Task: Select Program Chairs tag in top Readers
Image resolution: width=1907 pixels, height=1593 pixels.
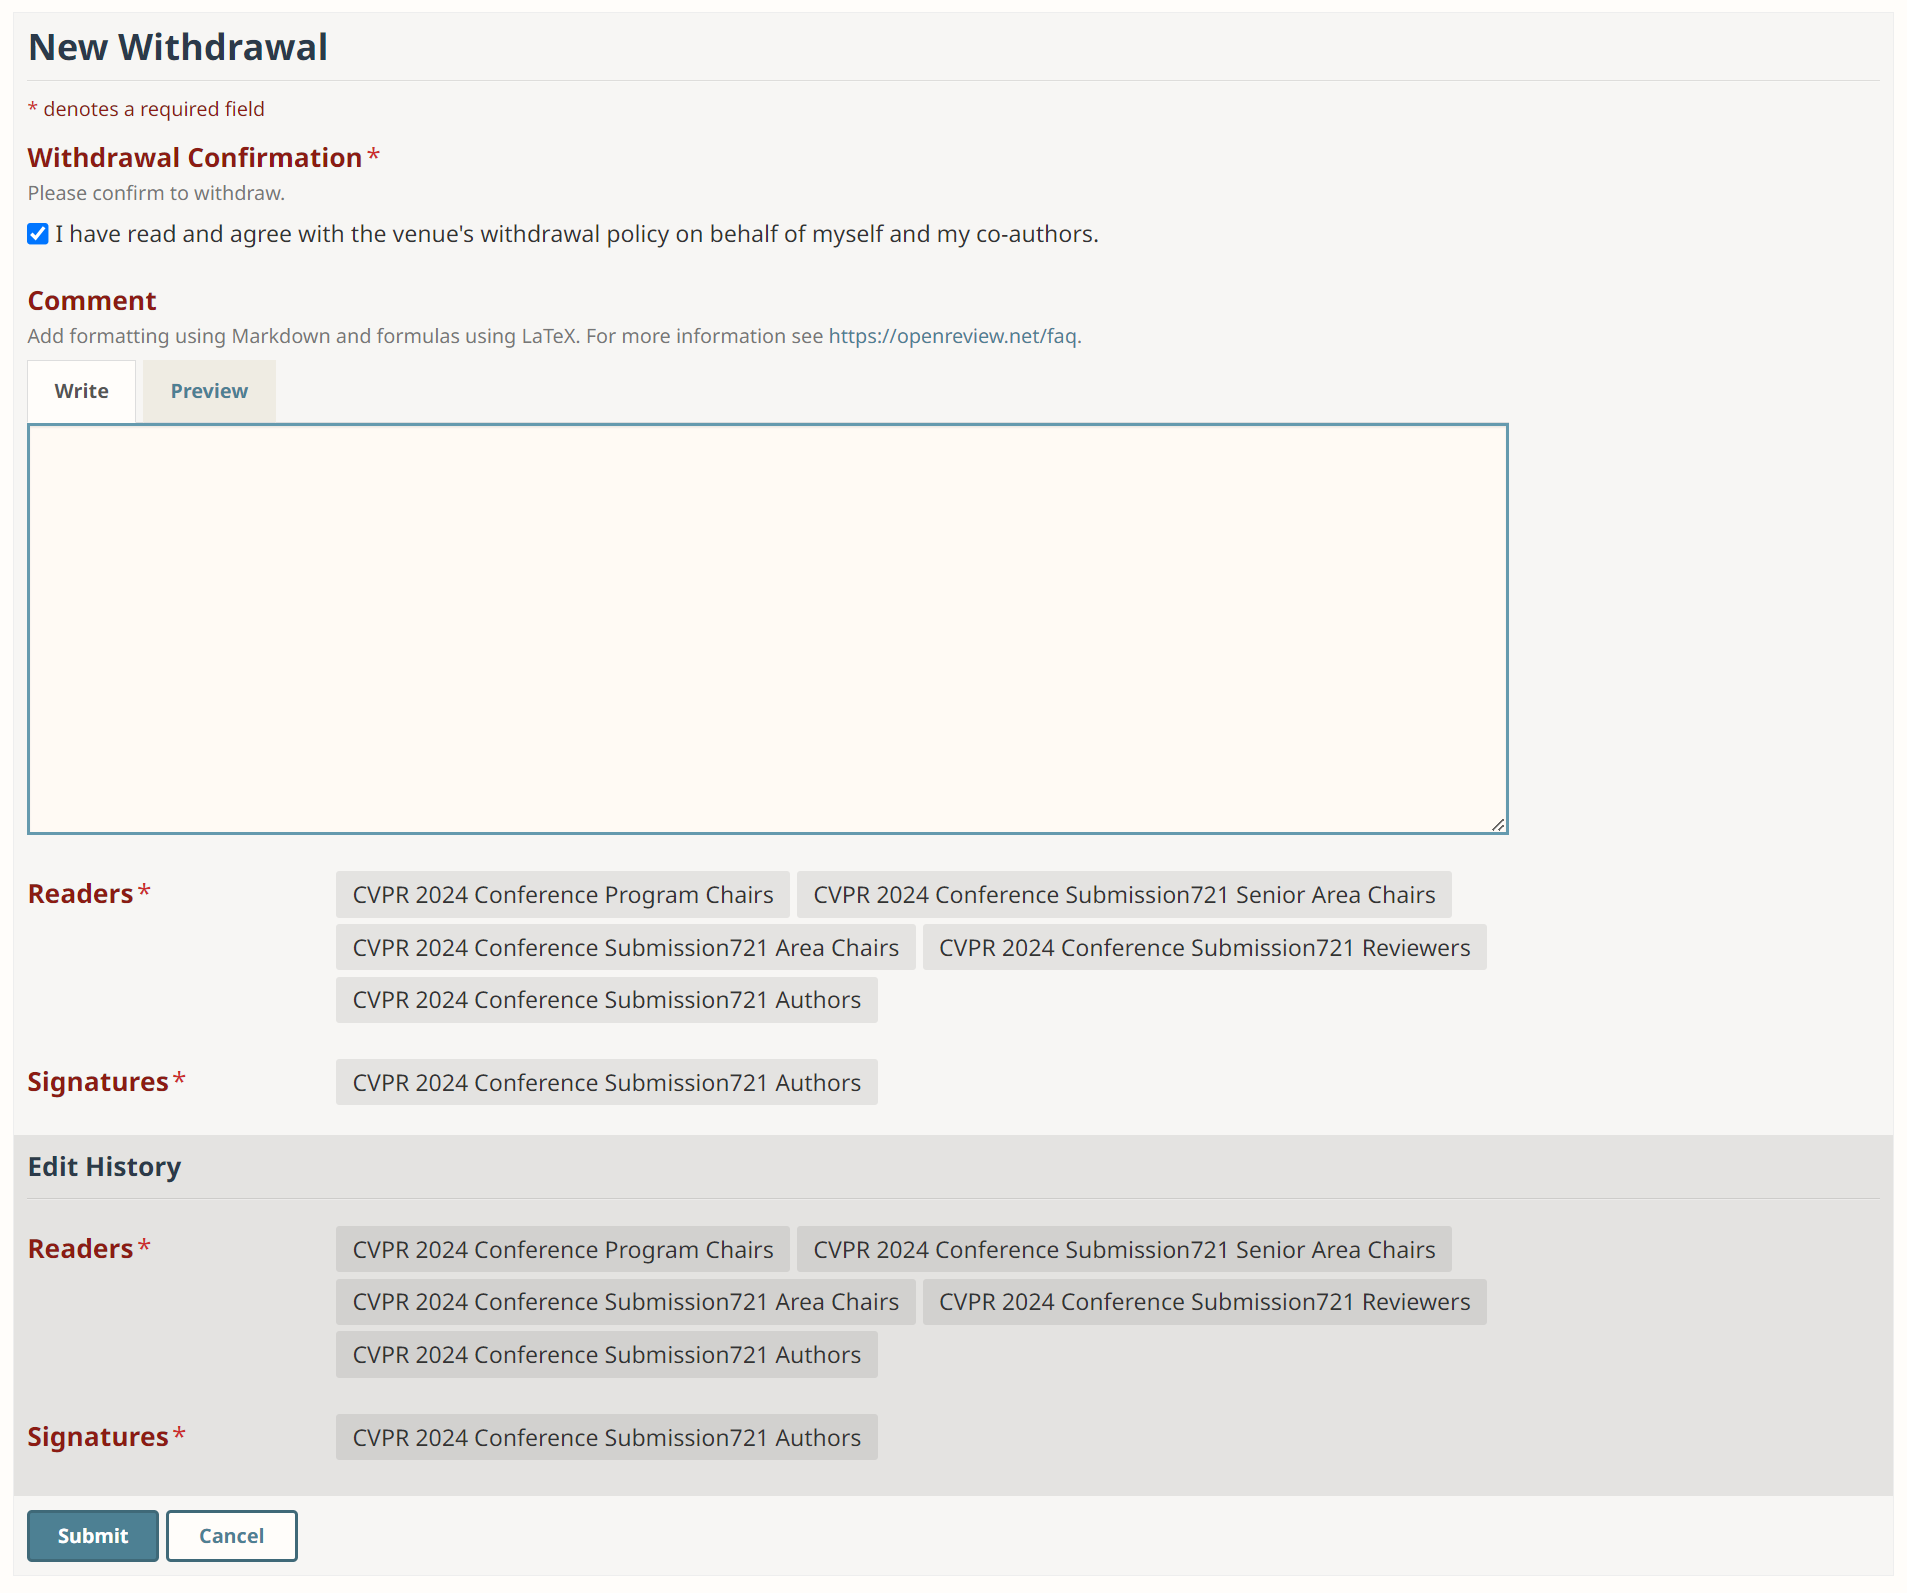Action: 563,895
